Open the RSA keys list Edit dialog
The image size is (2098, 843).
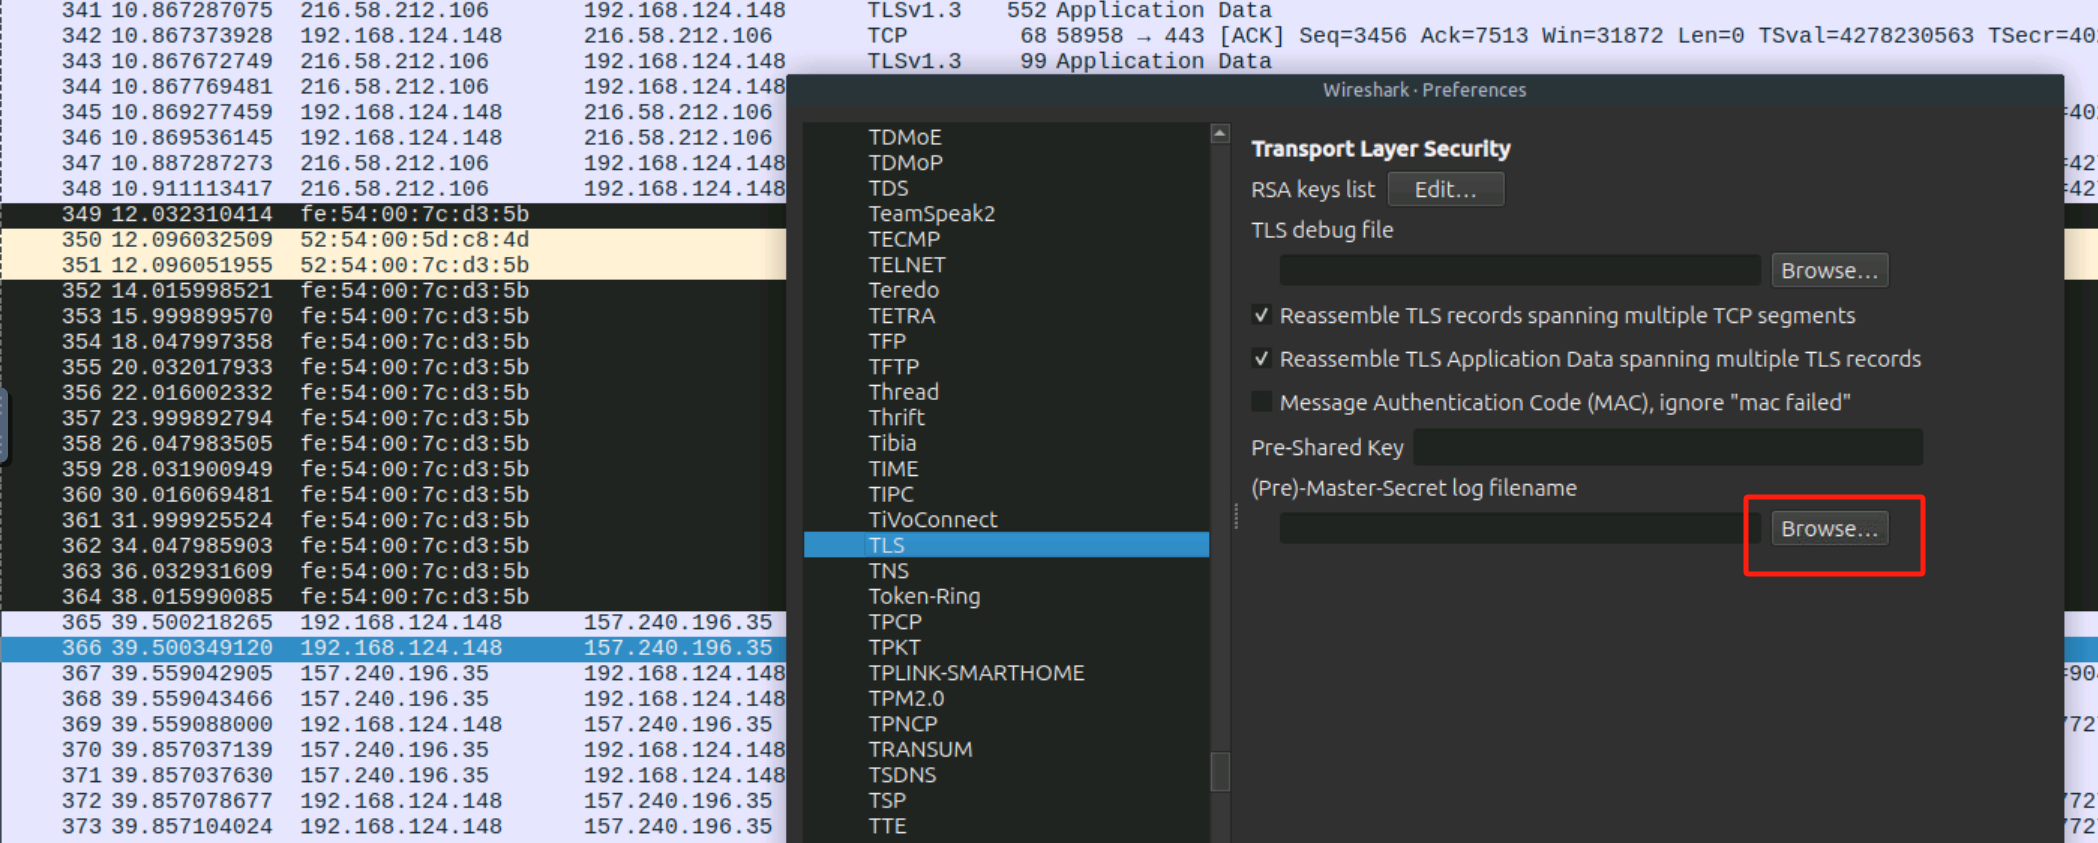point(1445,189)
